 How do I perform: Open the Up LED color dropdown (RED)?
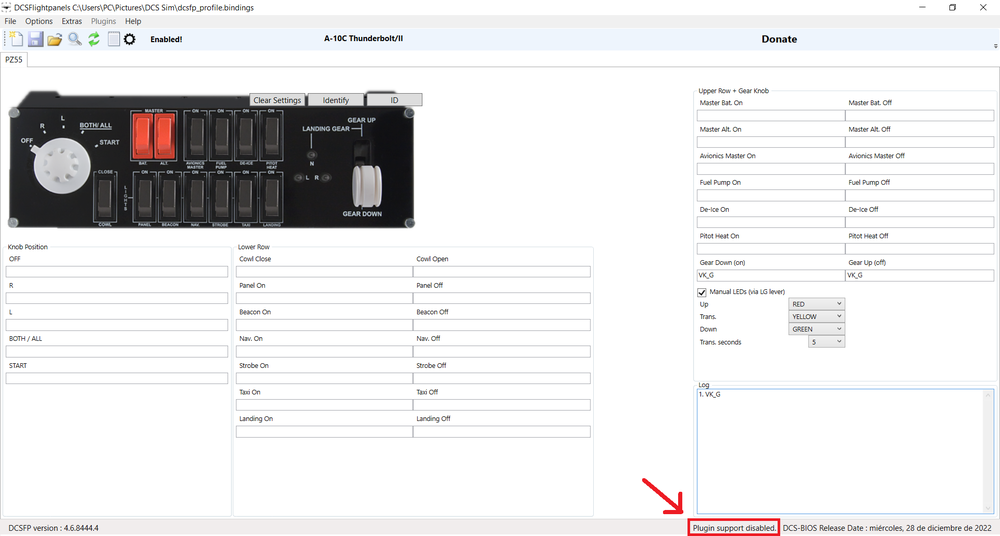(x=816, y=304)
